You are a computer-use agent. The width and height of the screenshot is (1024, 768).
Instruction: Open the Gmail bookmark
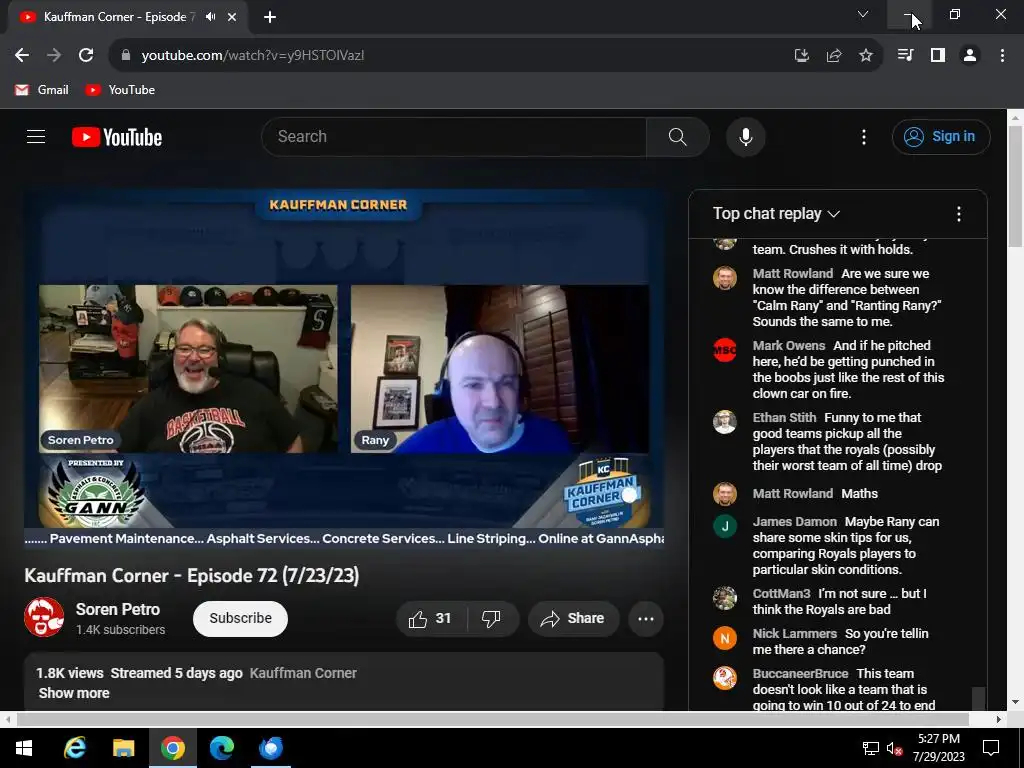click(42, 90)
